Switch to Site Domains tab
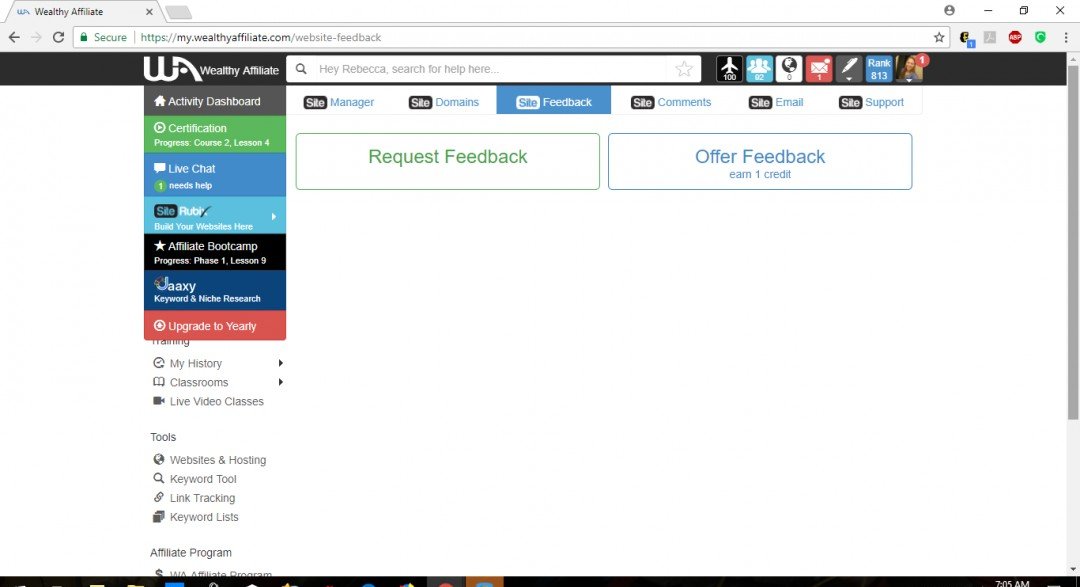This screenshot has width=1080, height=587. pos(444,102)
